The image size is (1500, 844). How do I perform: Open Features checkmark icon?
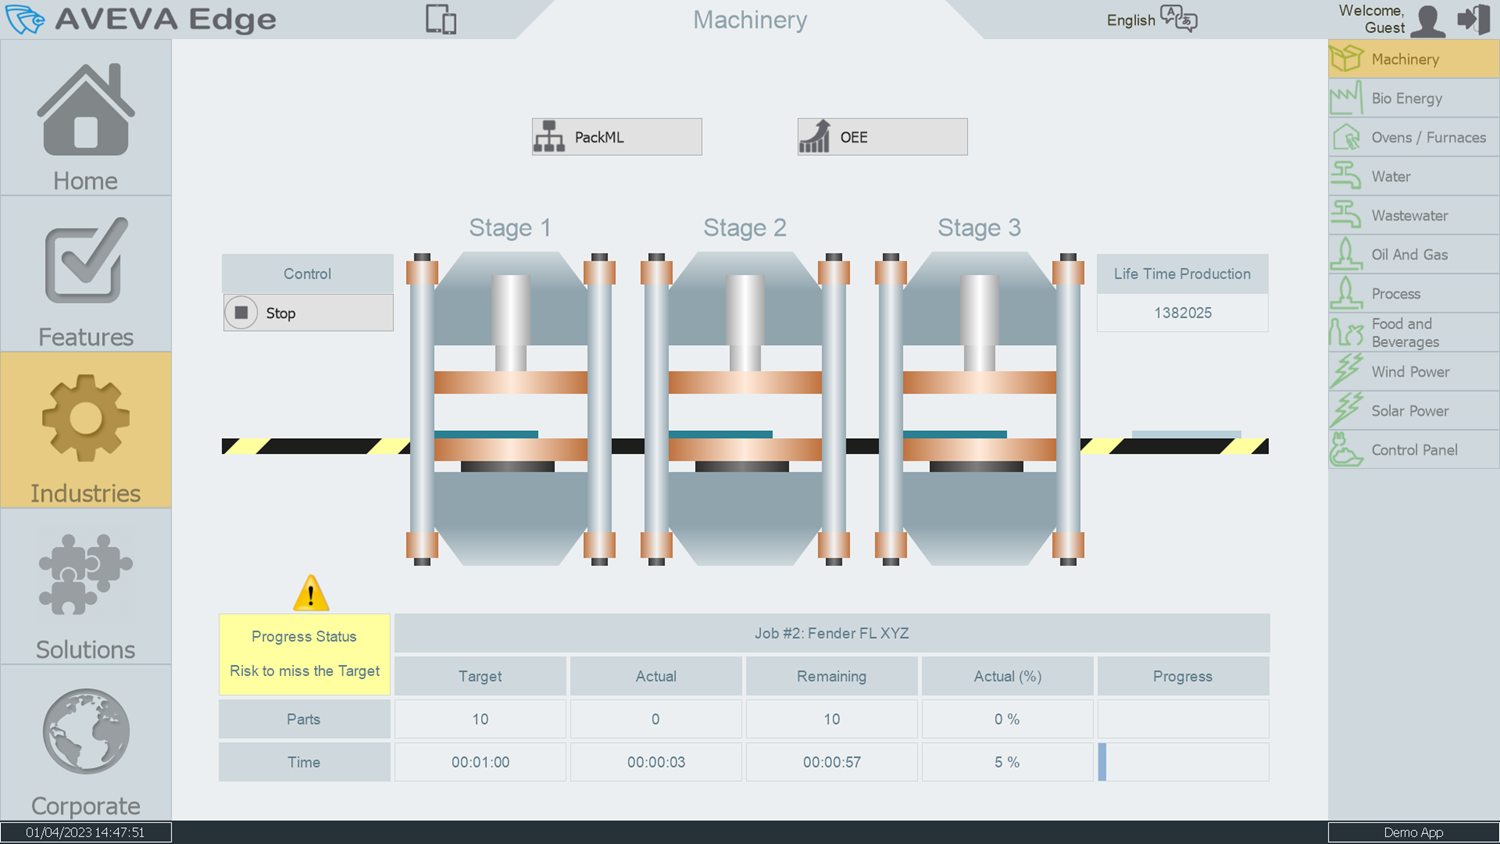tap(86, 260)
